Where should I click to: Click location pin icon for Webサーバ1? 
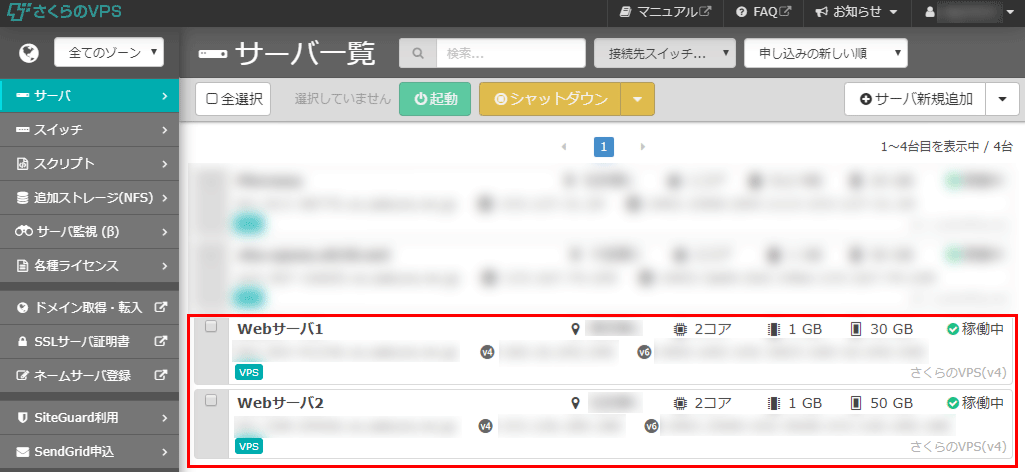point(575,329)
